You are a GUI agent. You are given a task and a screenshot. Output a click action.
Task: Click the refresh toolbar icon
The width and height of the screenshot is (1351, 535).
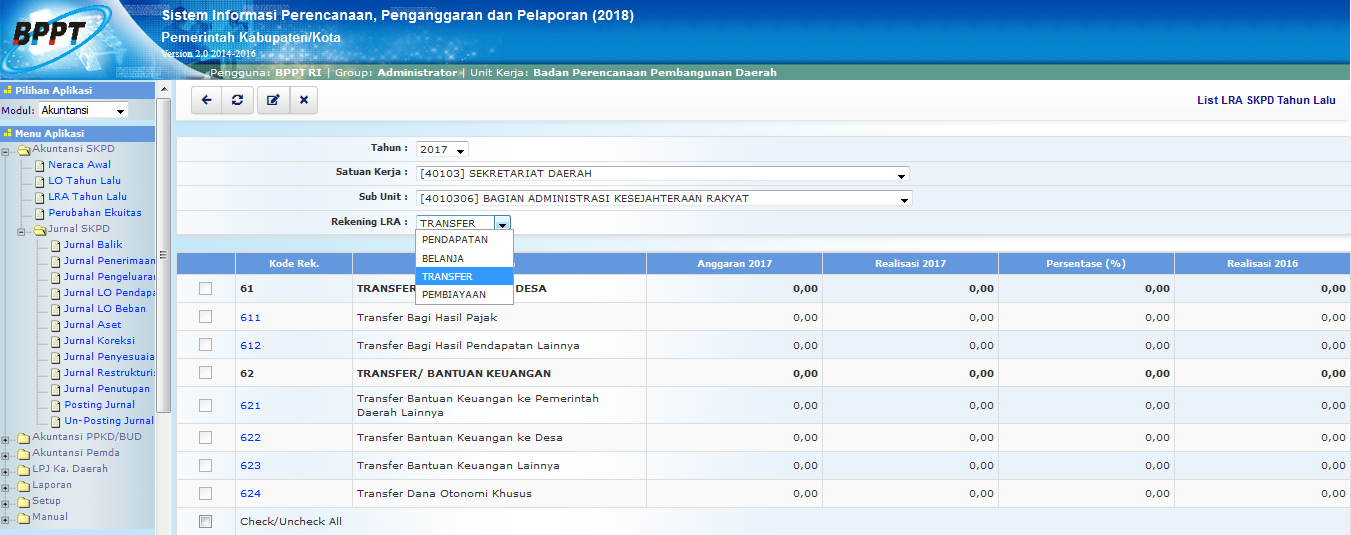coord(236,100)
